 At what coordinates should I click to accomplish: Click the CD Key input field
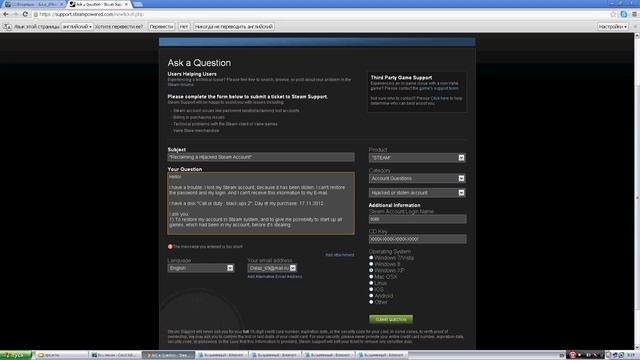tap(417, 239)
